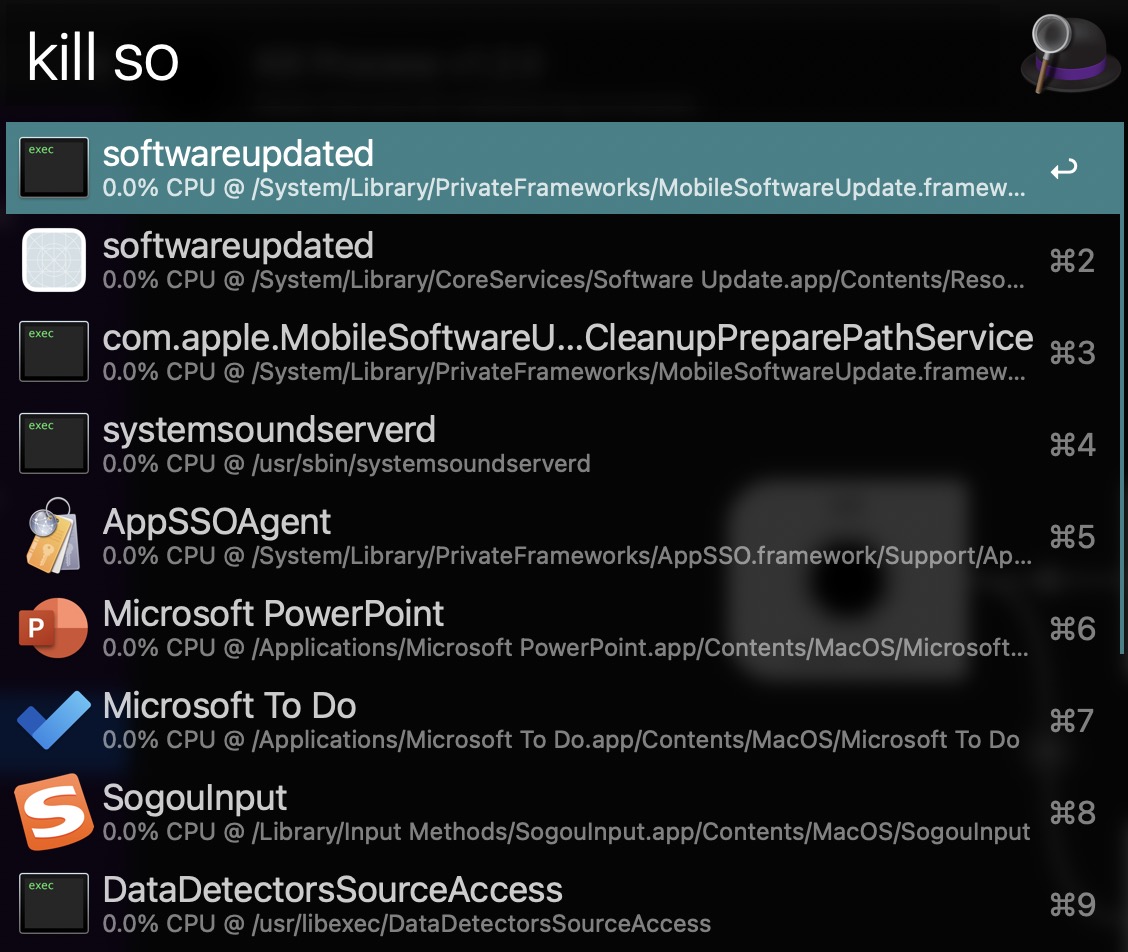Screen dimensions: 1128x952
Task: Click the Microsoft To Do checkmark icon
Action: (54, 720)
